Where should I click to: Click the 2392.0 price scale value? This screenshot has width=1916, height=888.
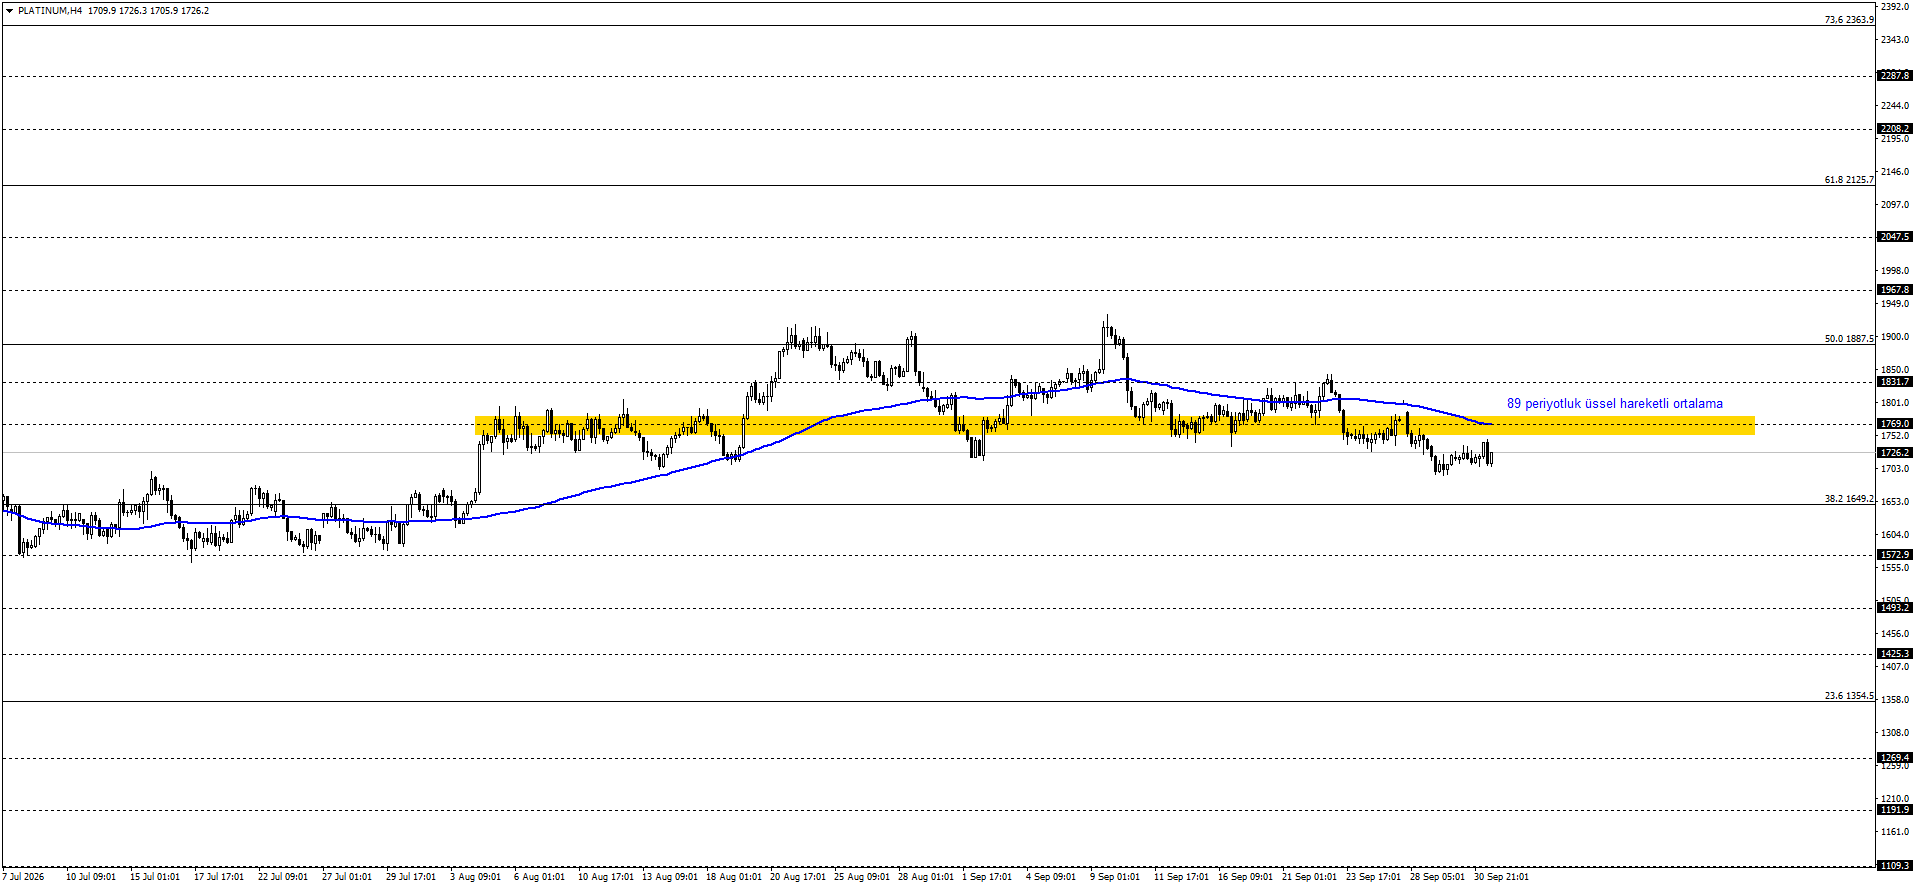tap(1895, 7)
